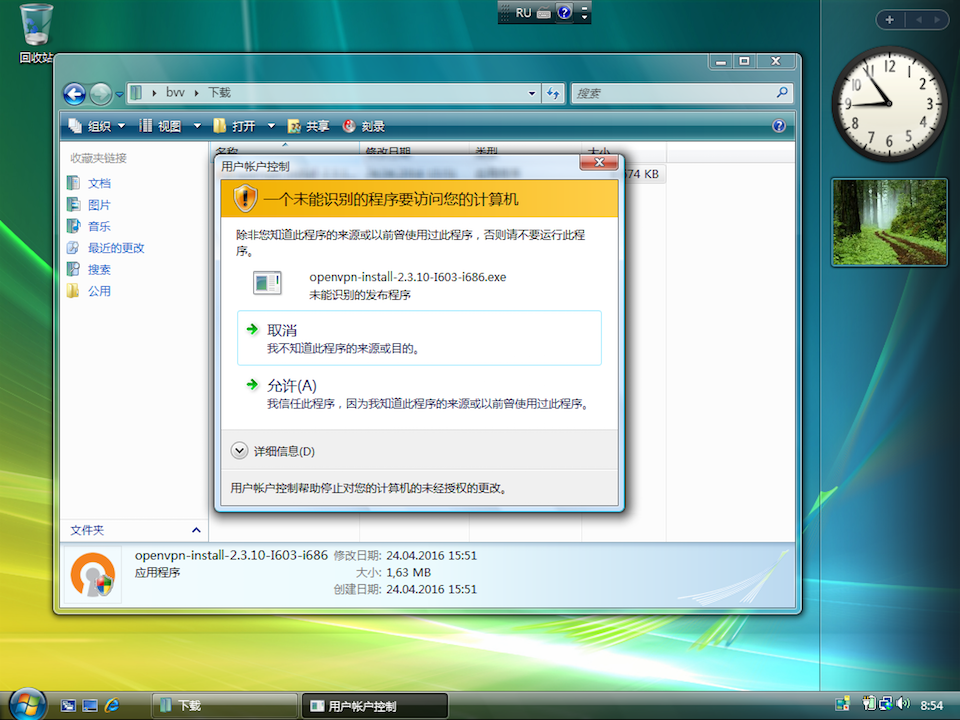Click the 搜索 input field
The image size is (960, 720).
point(682,93)
